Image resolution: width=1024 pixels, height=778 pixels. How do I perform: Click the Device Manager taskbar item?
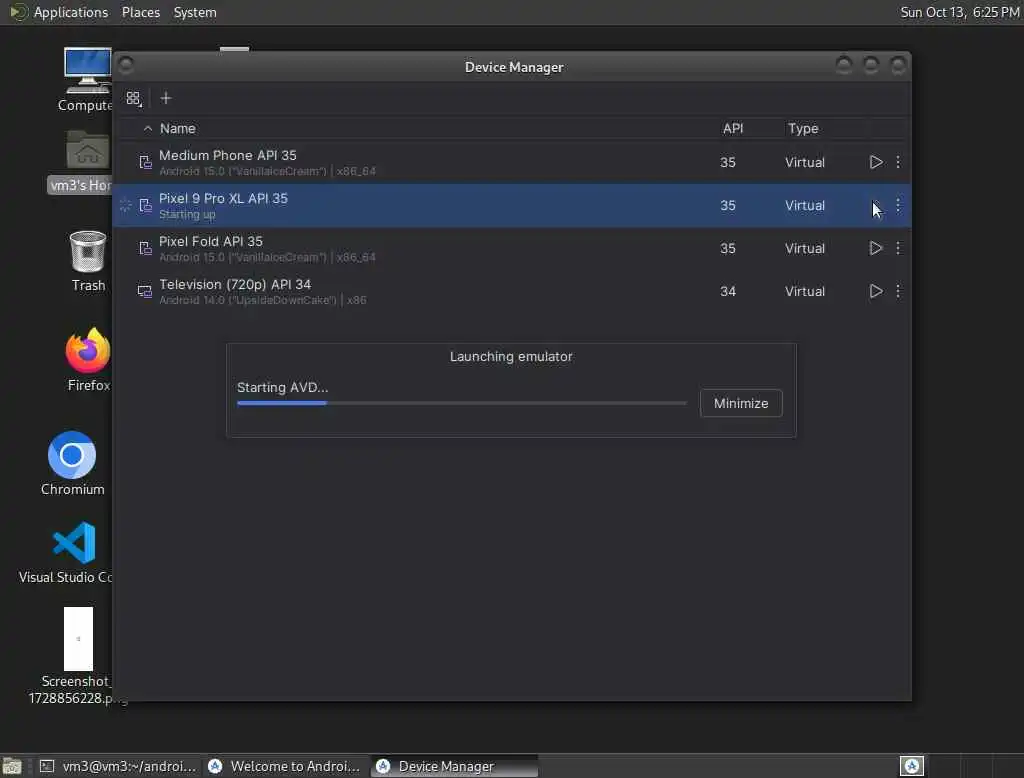(454, 766)
